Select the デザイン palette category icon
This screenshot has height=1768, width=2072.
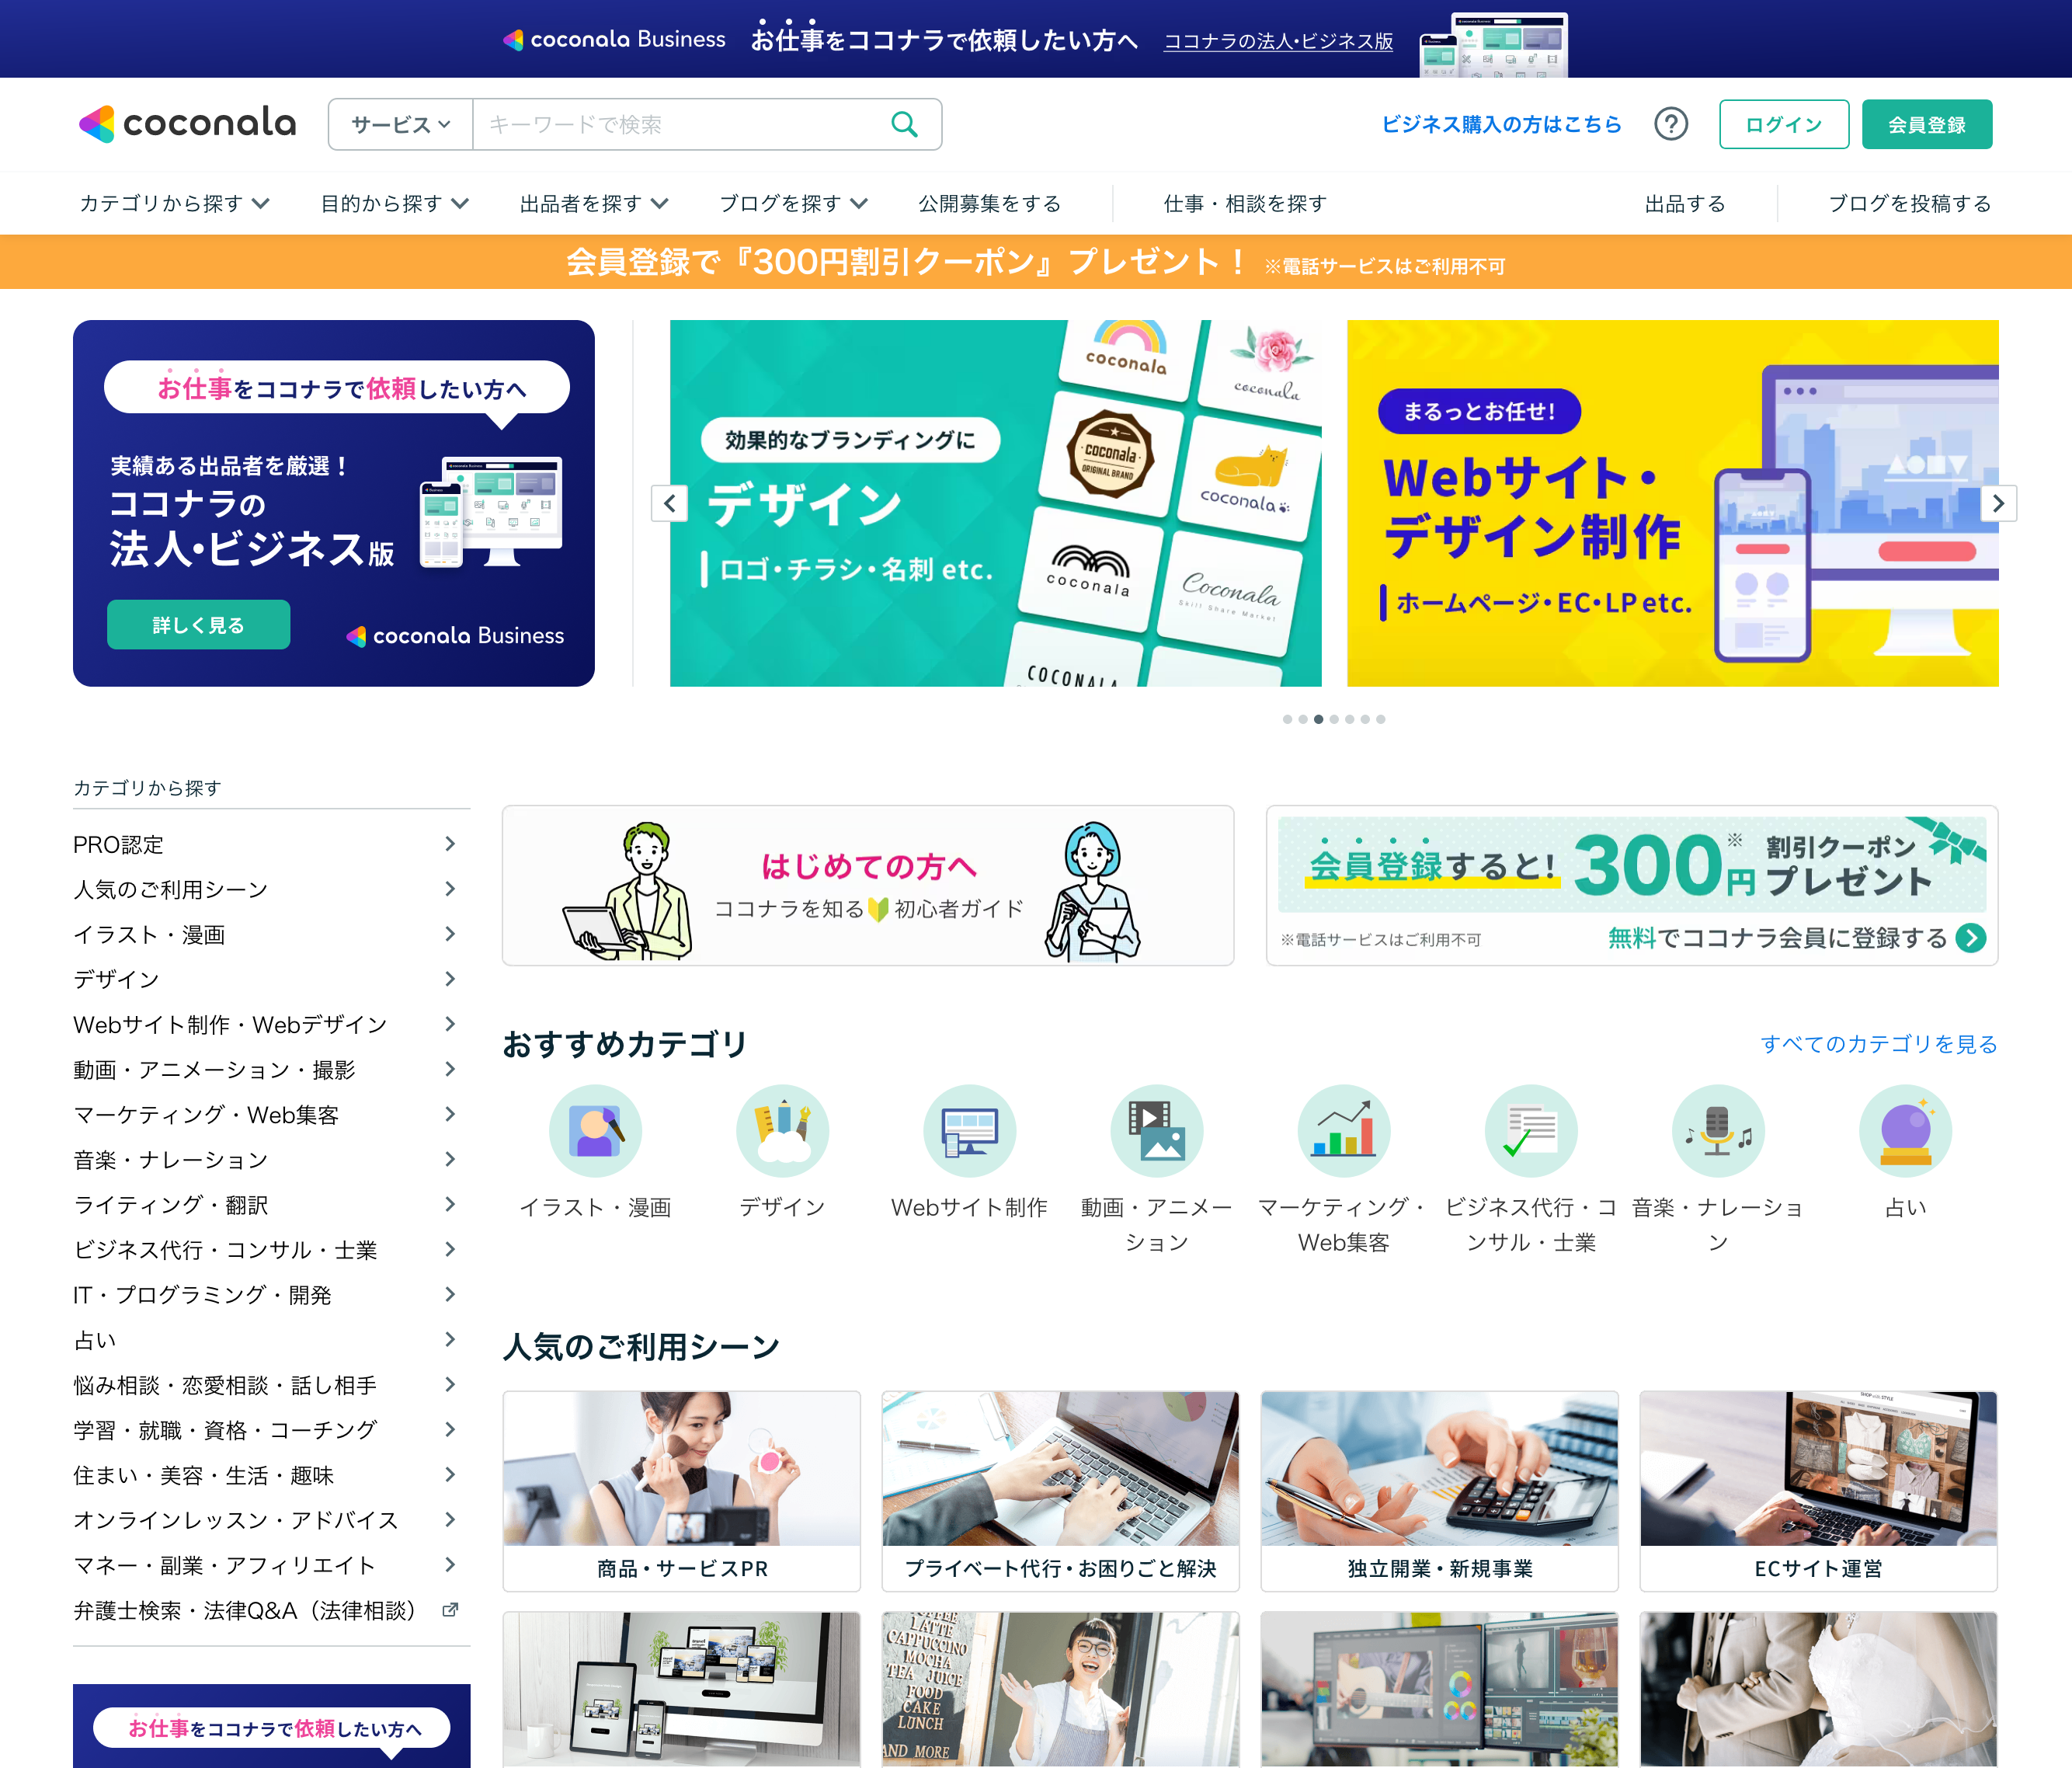(x=782, y=1131)
